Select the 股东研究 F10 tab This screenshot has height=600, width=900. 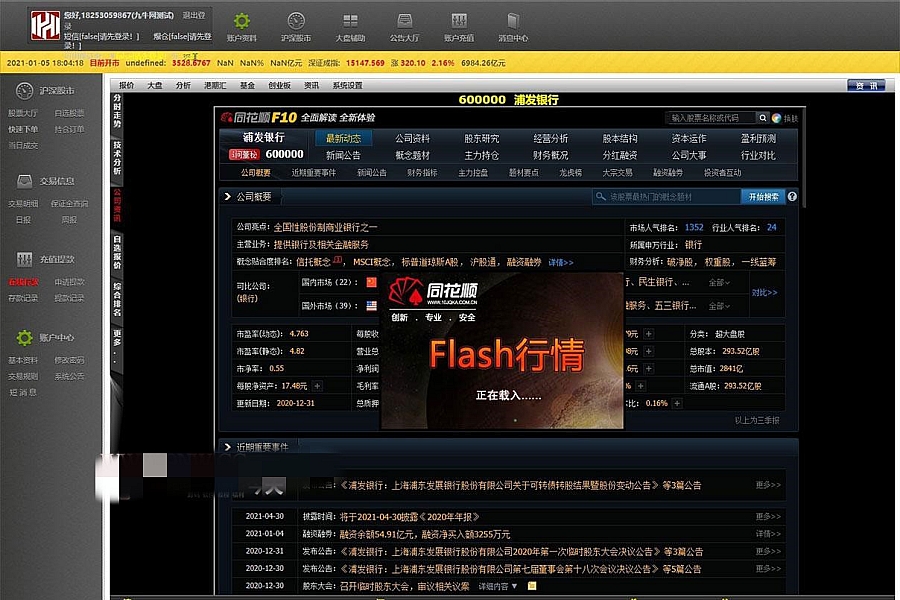[x=482, y=138]
